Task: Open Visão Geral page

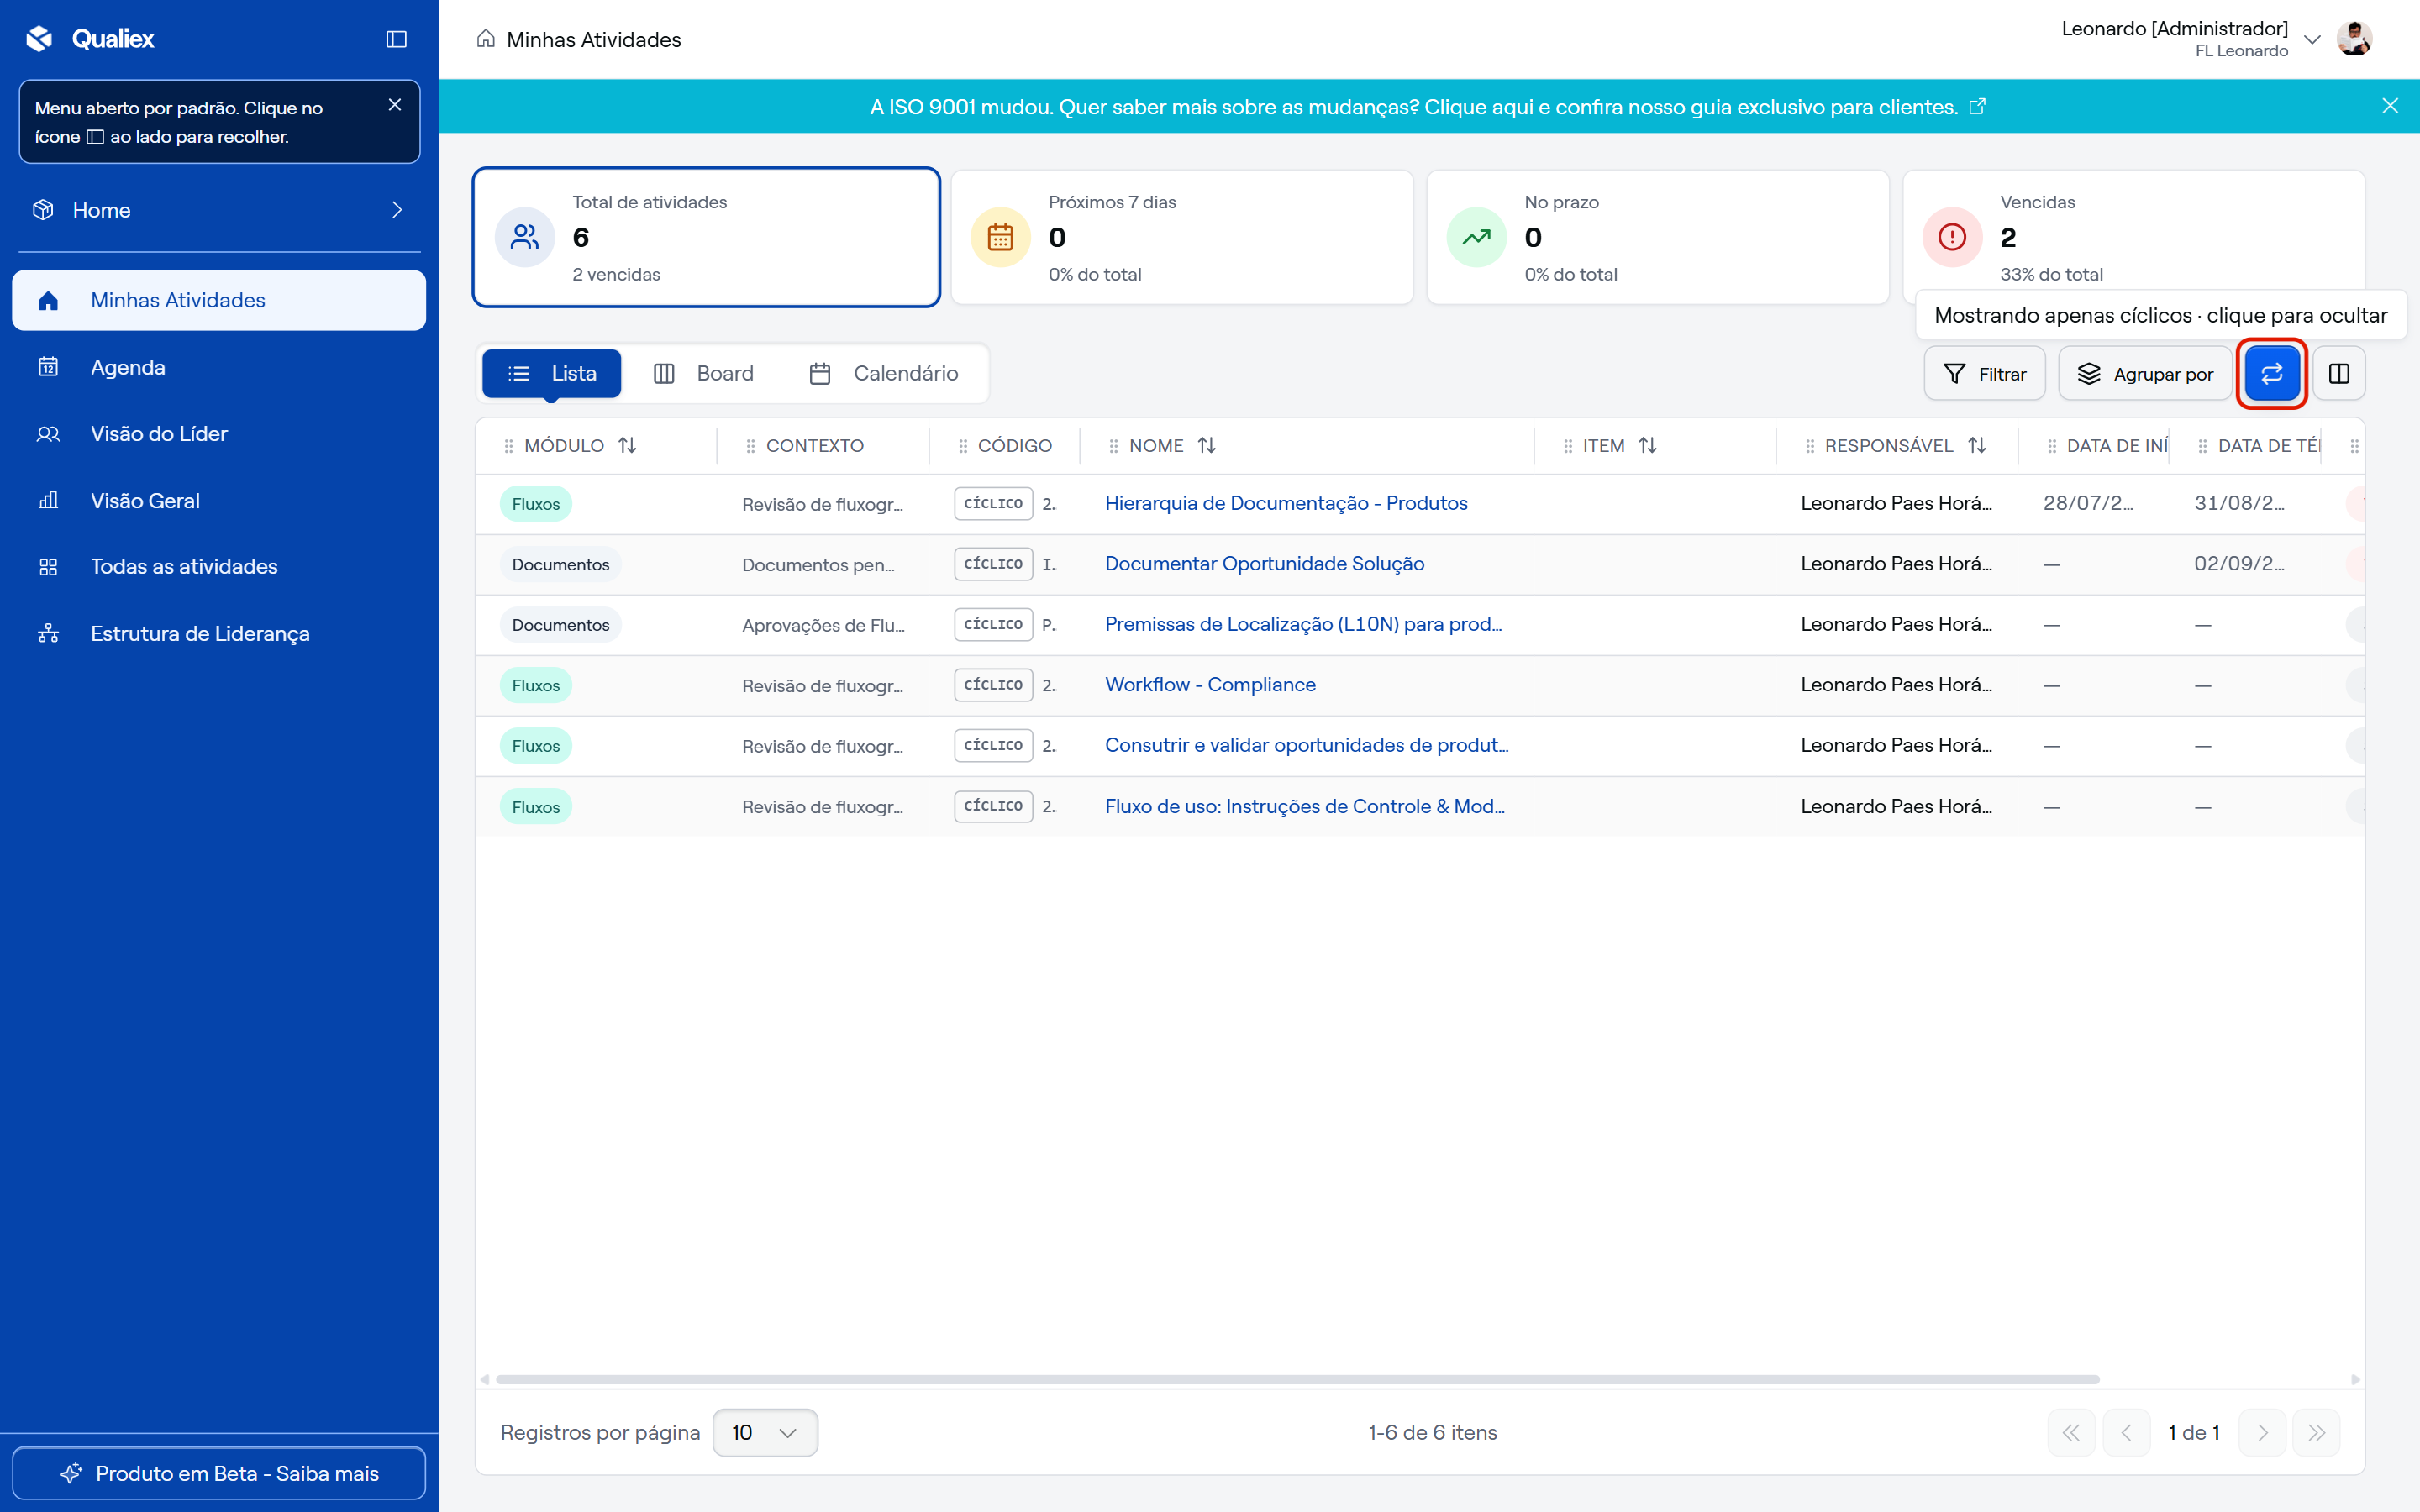Action: 219,501
